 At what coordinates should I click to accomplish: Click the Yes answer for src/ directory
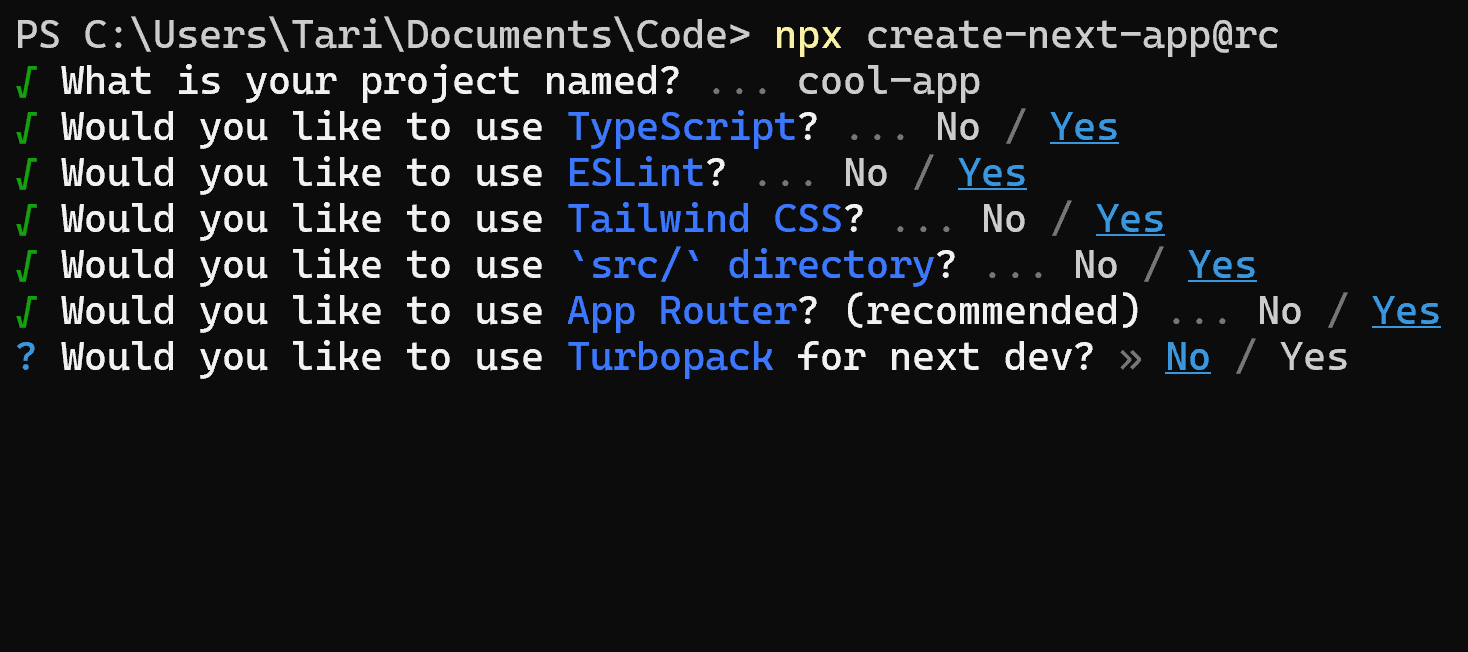[1222, 266]
